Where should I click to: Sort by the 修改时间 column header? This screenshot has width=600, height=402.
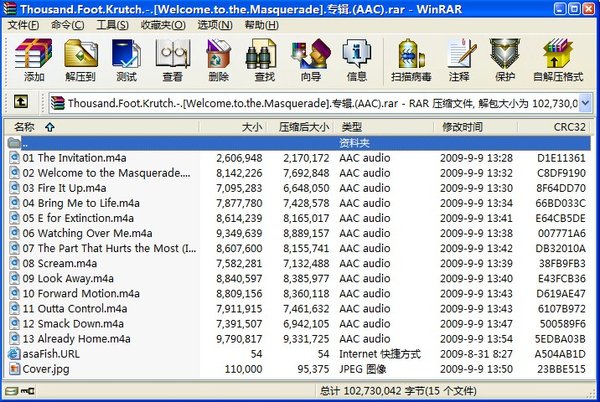pyautogui.click(x=476, y=127)
